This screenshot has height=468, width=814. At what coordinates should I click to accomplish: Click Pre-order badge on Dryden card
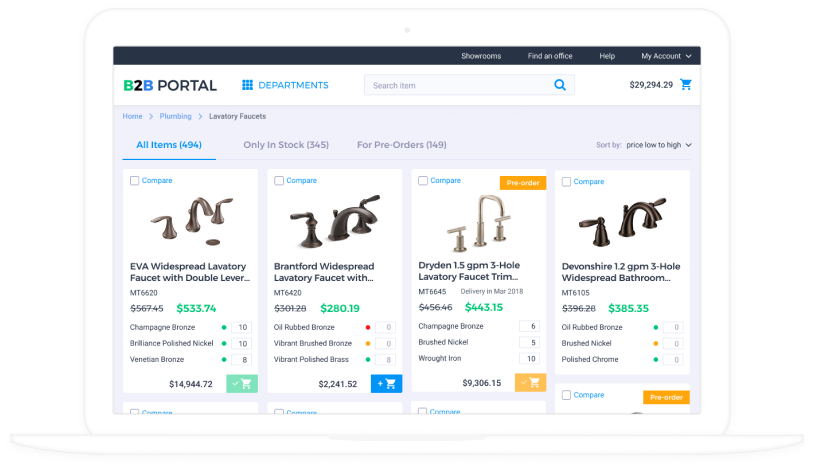523,183
